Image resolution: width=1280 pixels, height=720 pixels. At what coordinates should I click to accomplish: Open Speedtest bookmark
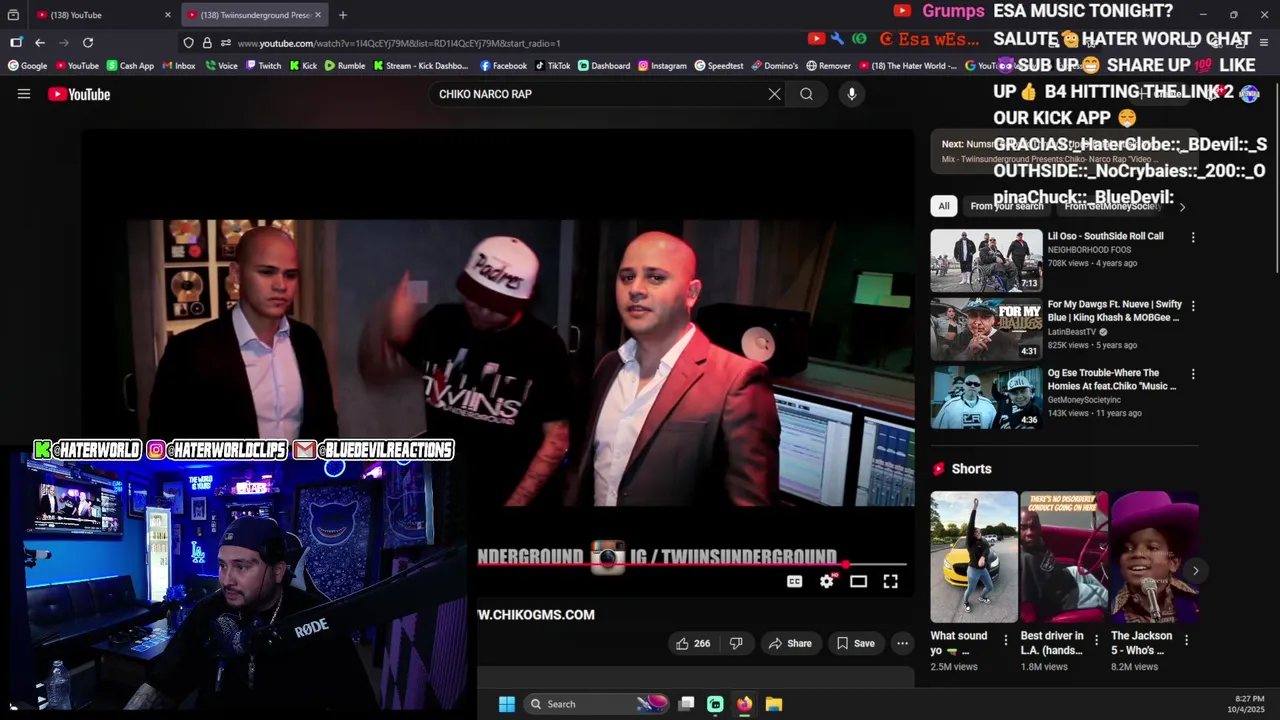click(719, 66)
